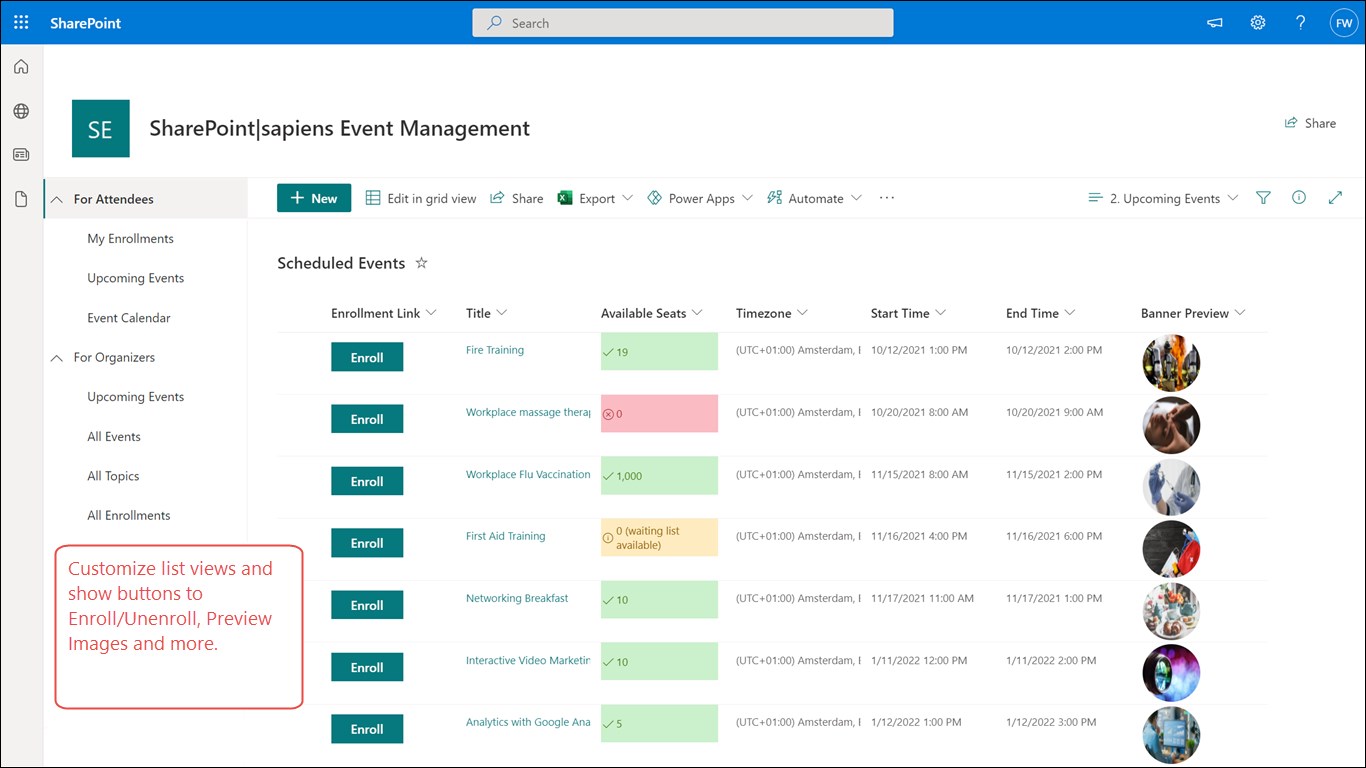Open the Networking Breakfast event link

(x=517, y=598)
